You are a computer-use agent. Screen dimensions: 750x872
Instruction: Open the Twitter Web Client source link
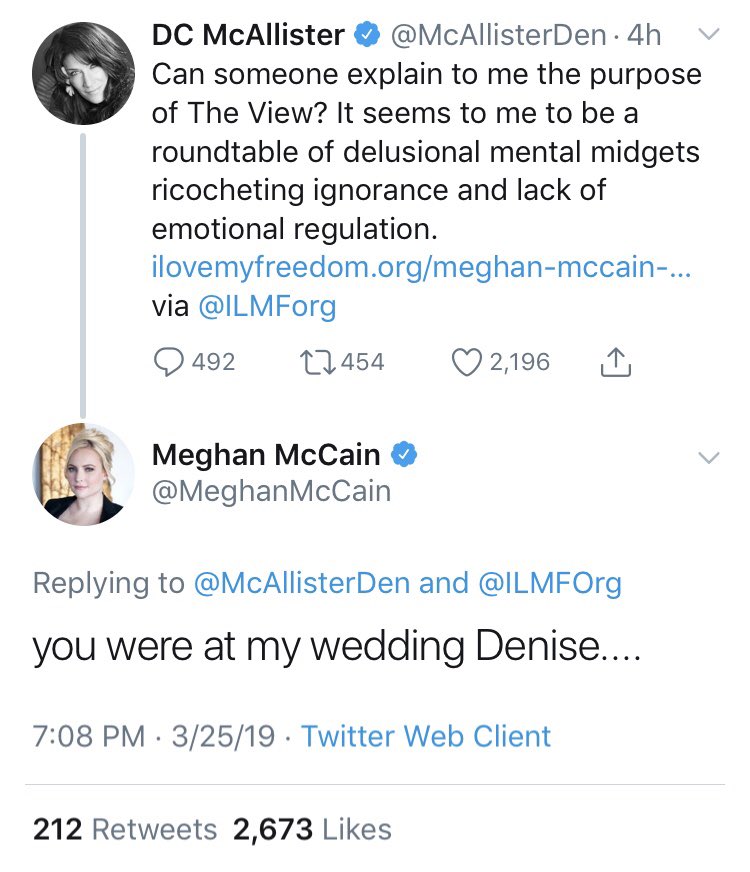point(426,737)
